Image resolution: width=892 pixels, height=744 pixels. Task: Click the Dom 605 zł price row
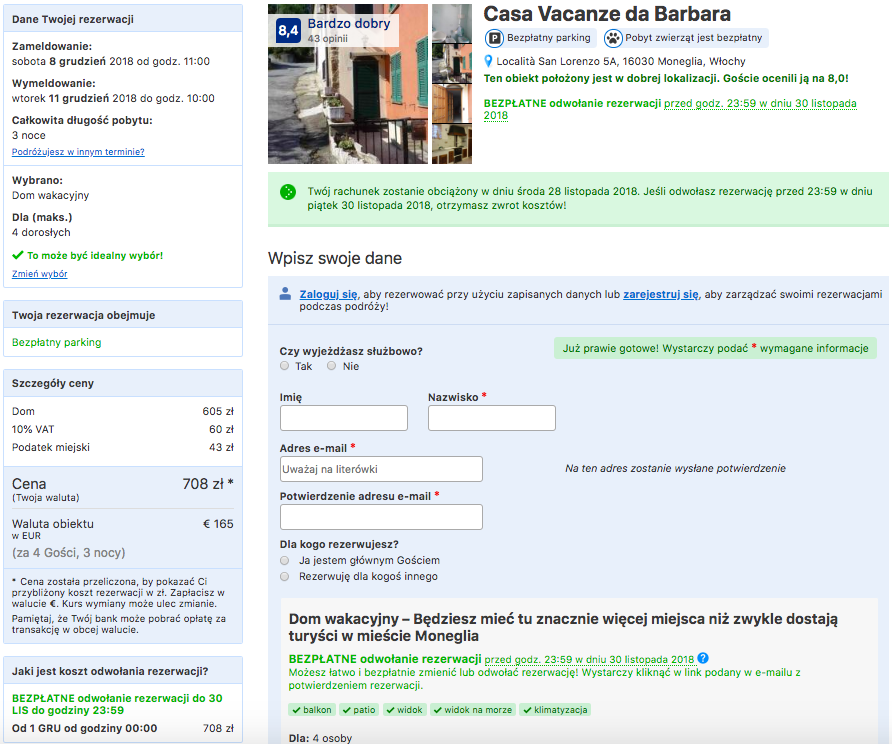pyautogui.click(x=123, y=411)
